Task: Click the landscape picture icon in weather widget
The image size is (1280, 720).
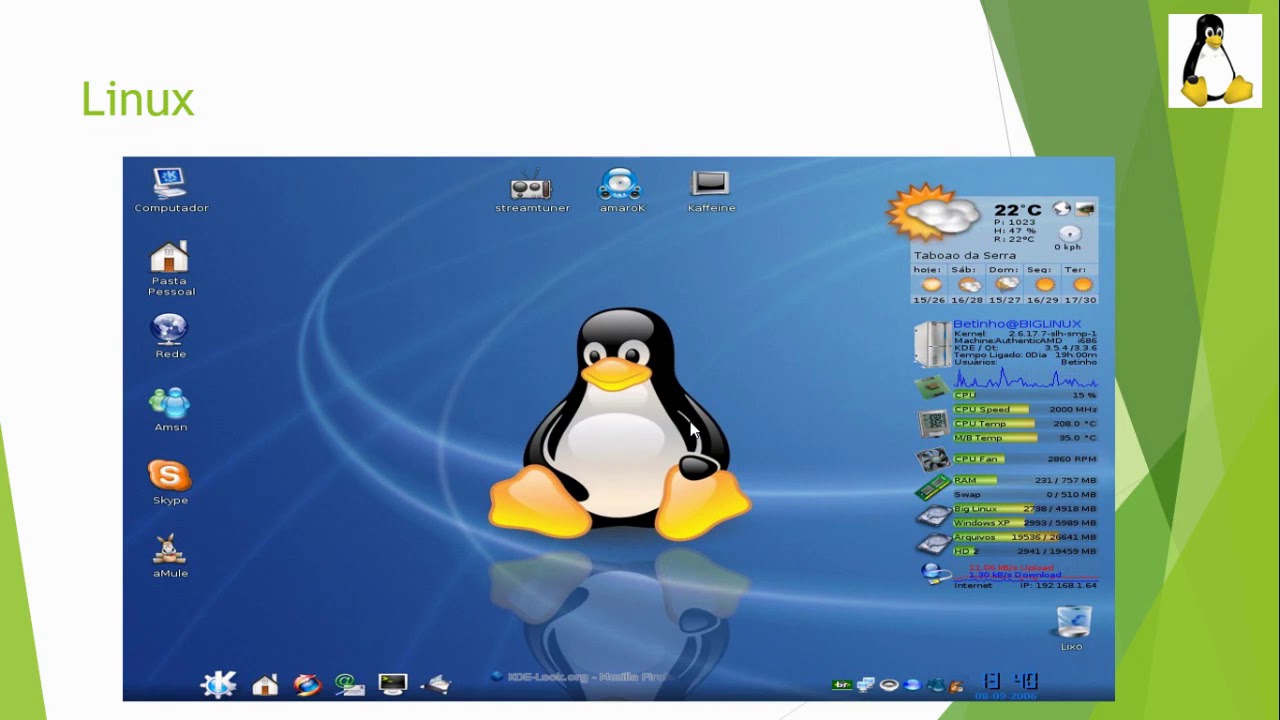Action: [1085, 208]
